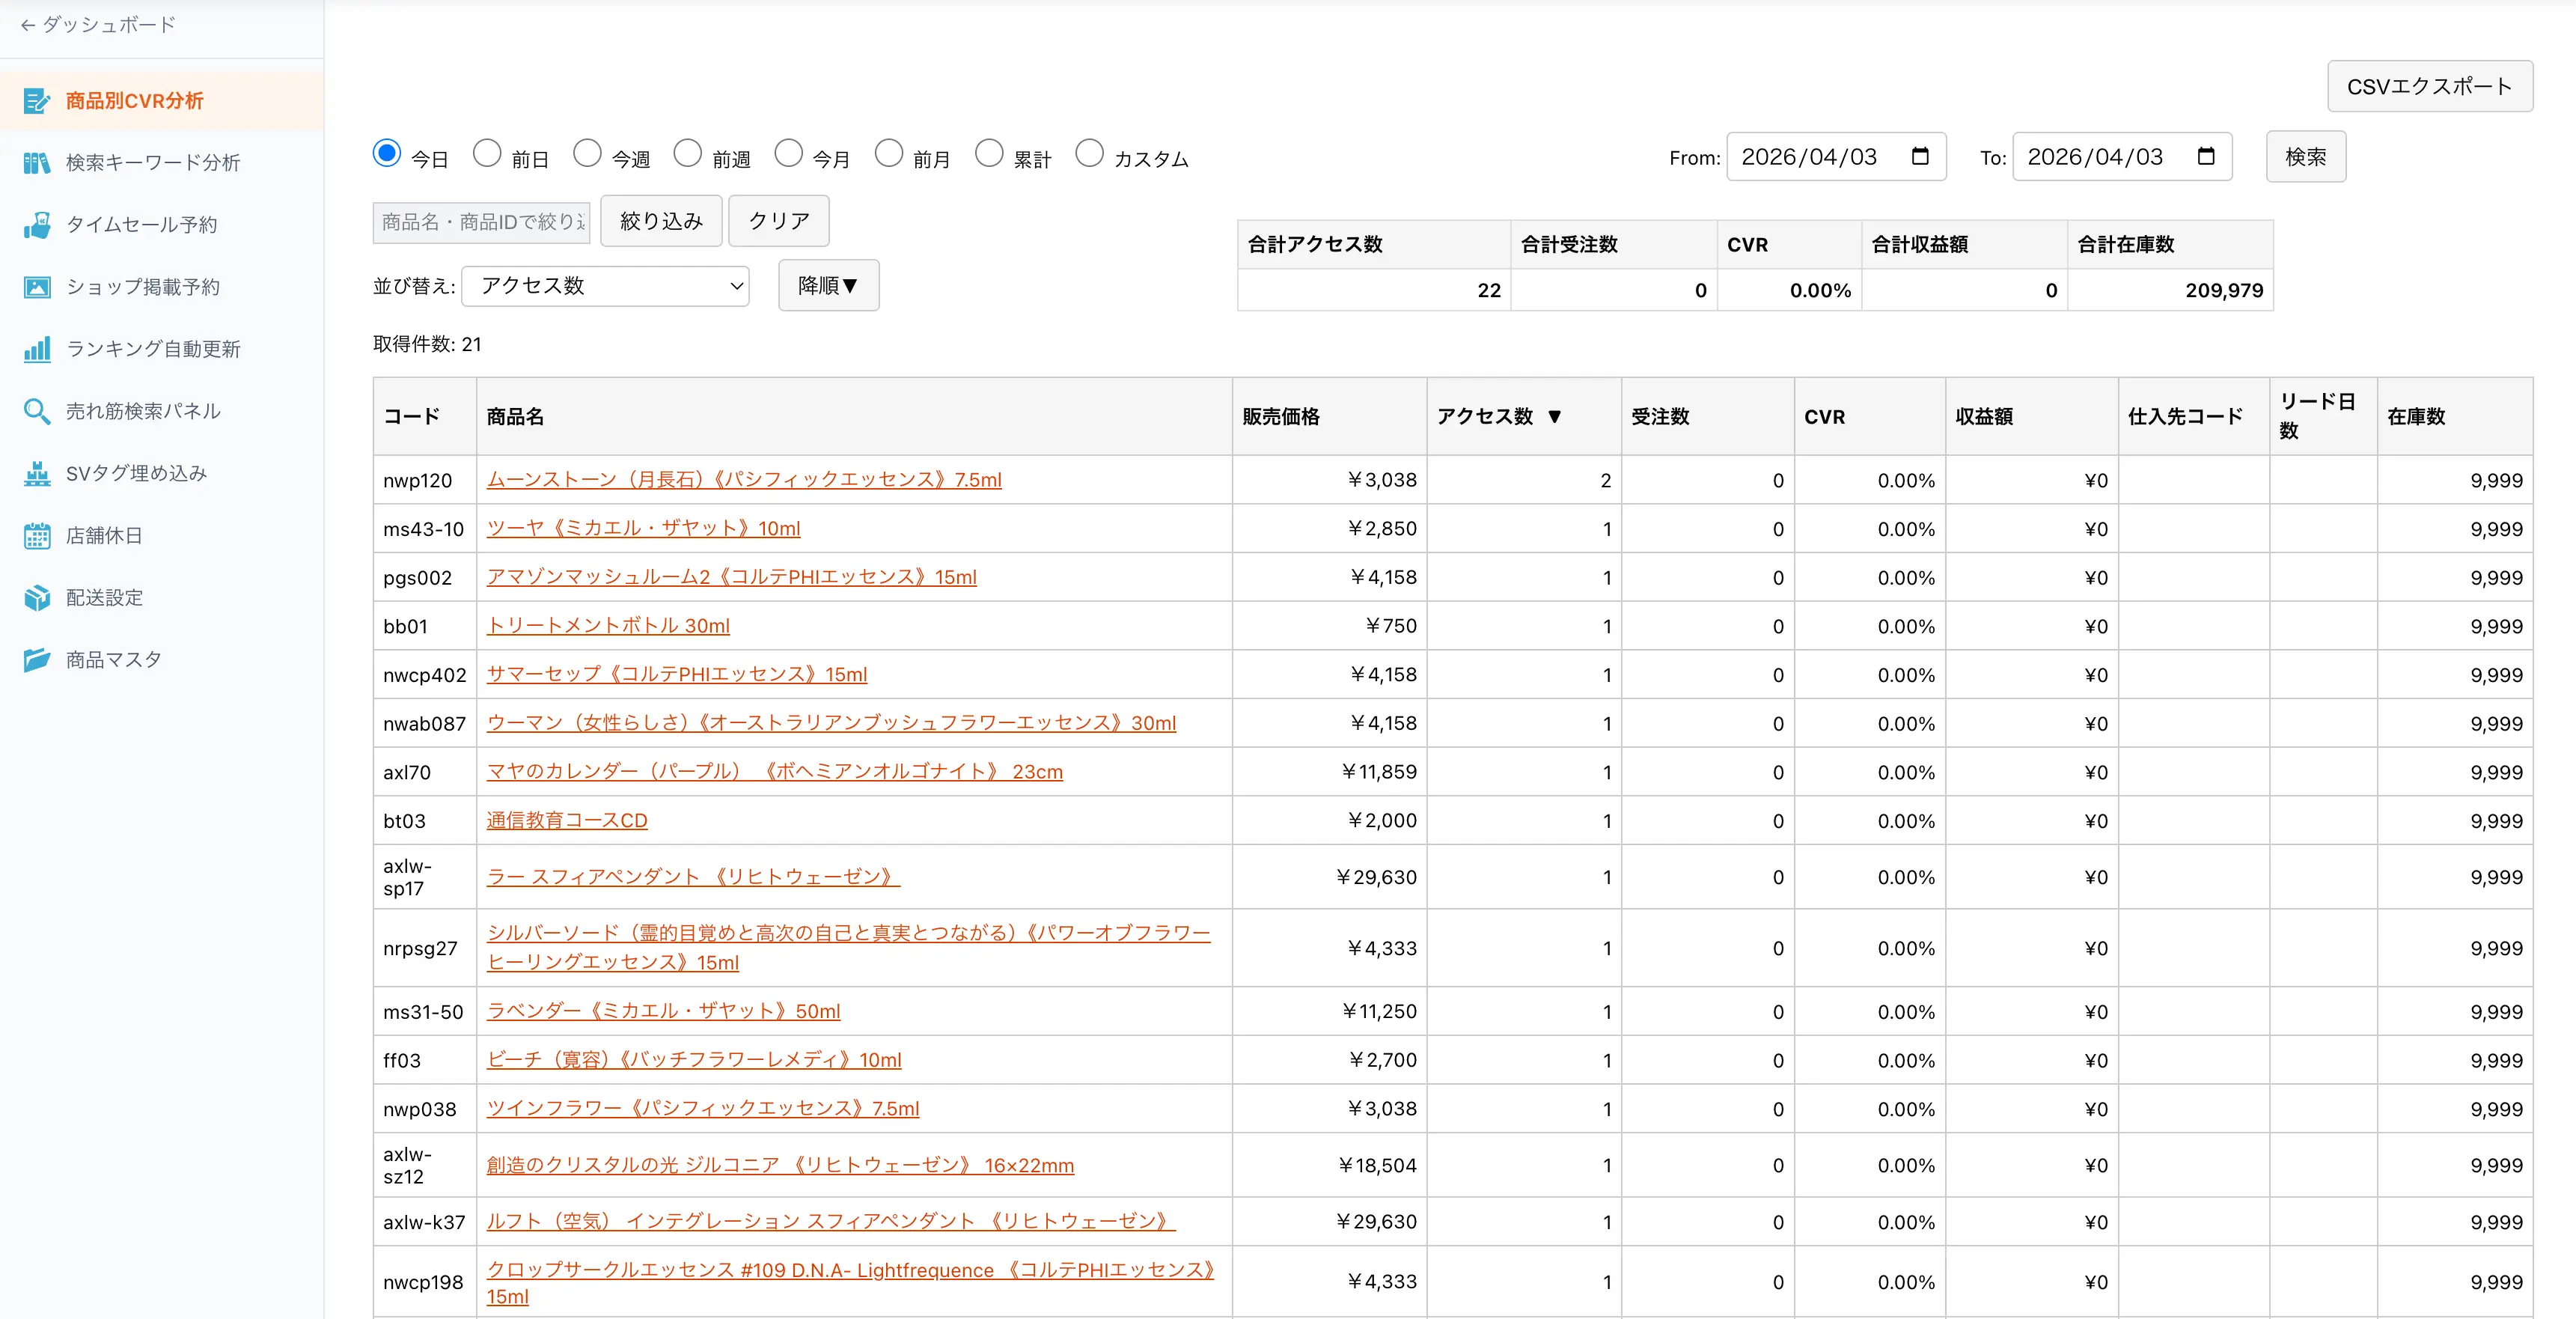Open アマゾンマッシュルーム2 15ml product link
The width and height of the screenshot is (2576, 1319).
tap(731, 577)
